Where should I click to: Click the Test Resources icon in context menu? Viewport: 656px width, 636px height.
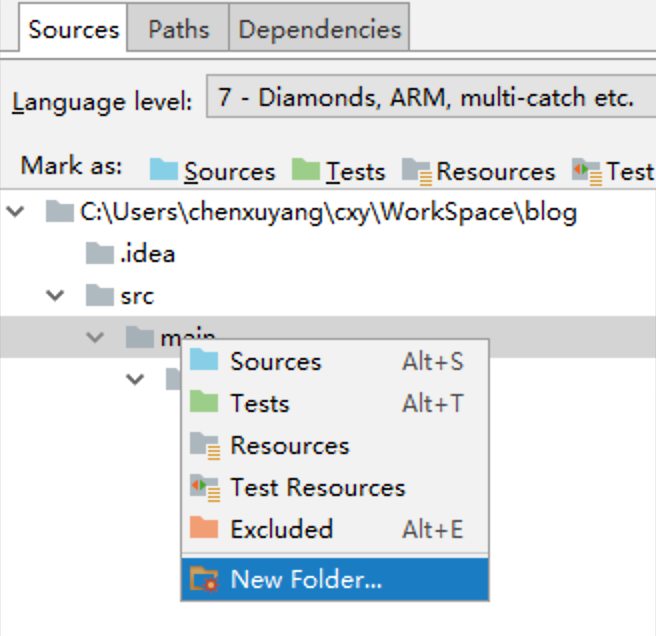point(204,487)
